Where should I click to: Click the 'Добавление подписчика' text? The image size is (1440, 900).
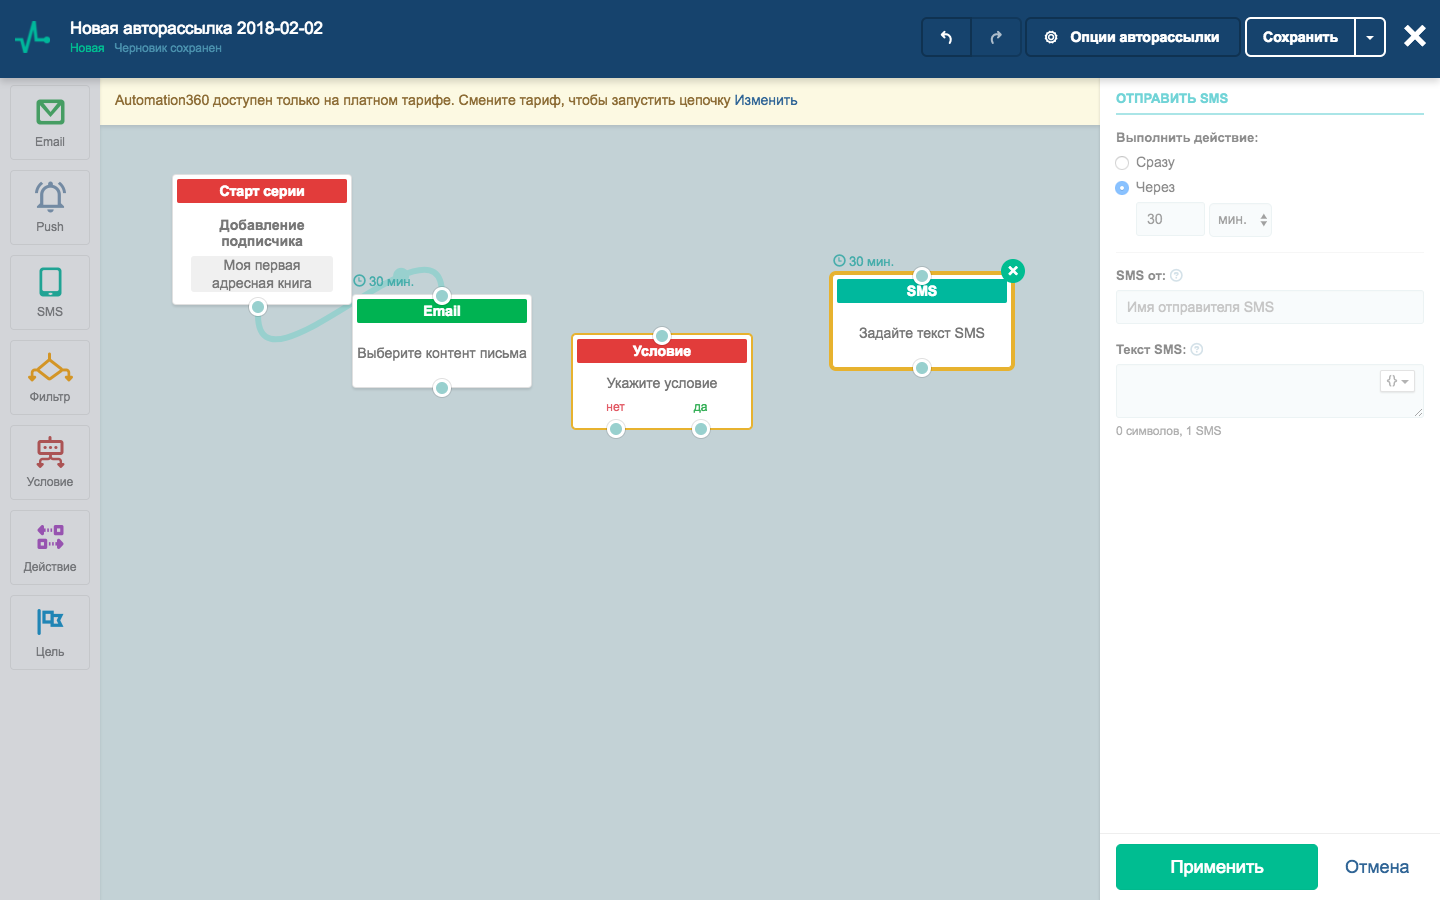(262, 233)
